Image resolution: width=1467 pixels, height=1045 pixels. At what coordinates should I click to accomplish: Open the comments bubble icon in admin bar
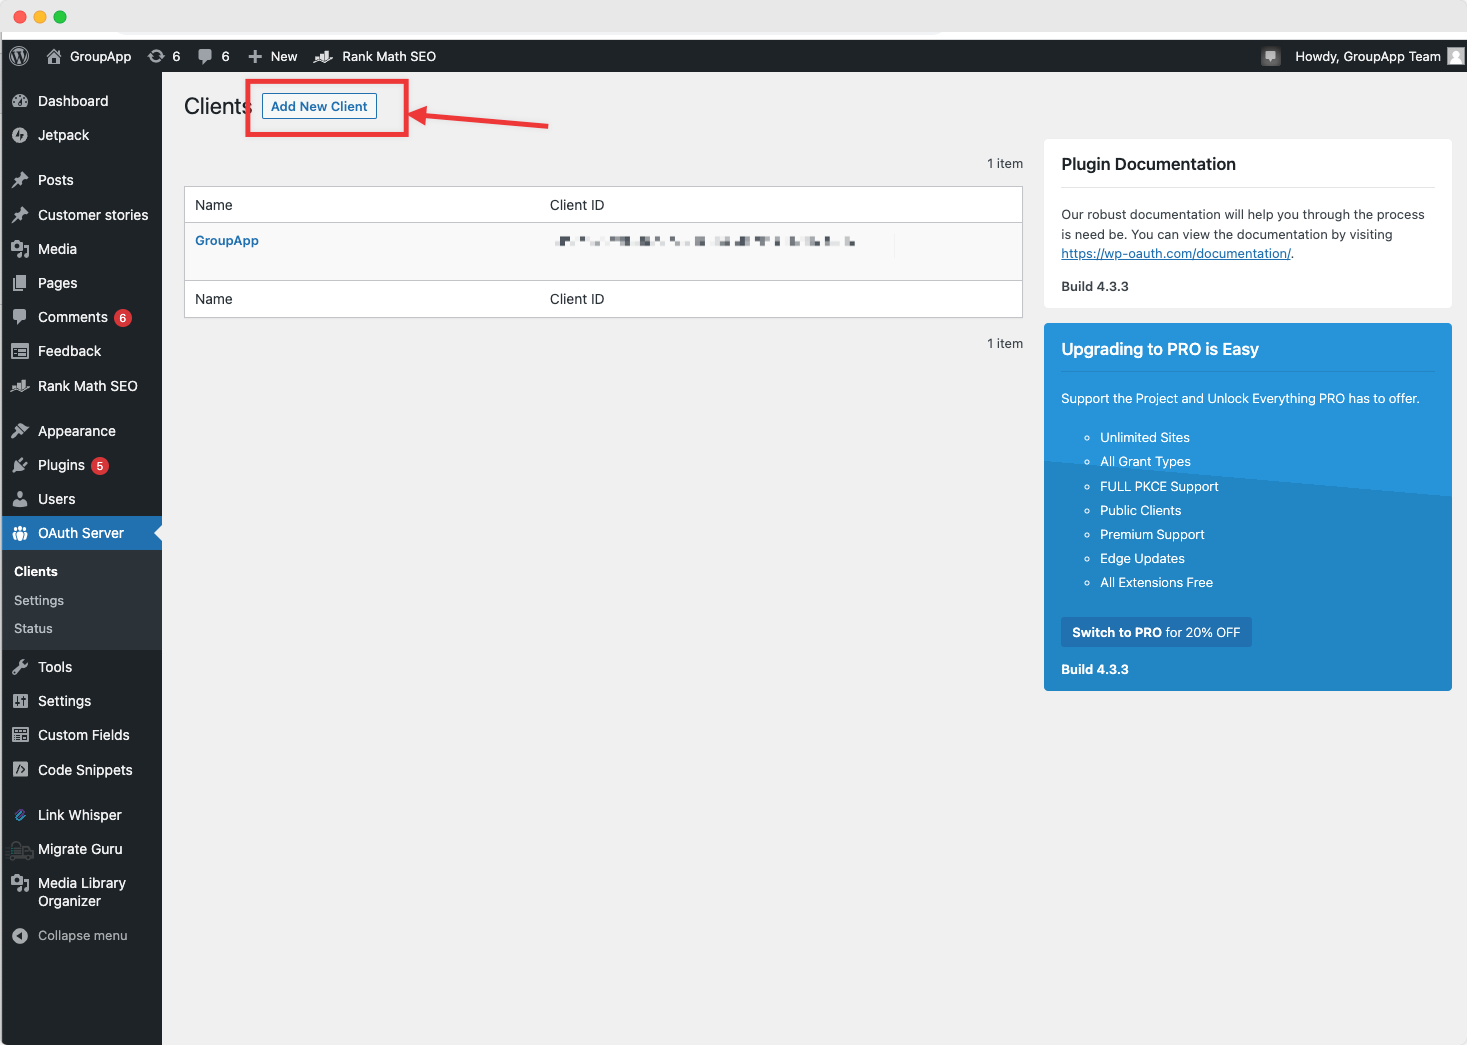[205, 56]
